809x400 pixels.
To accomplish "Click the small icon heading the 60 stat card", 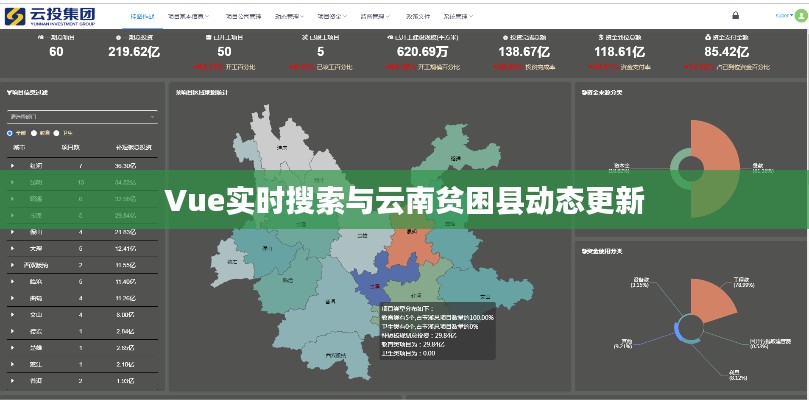I will pos(41,38).
